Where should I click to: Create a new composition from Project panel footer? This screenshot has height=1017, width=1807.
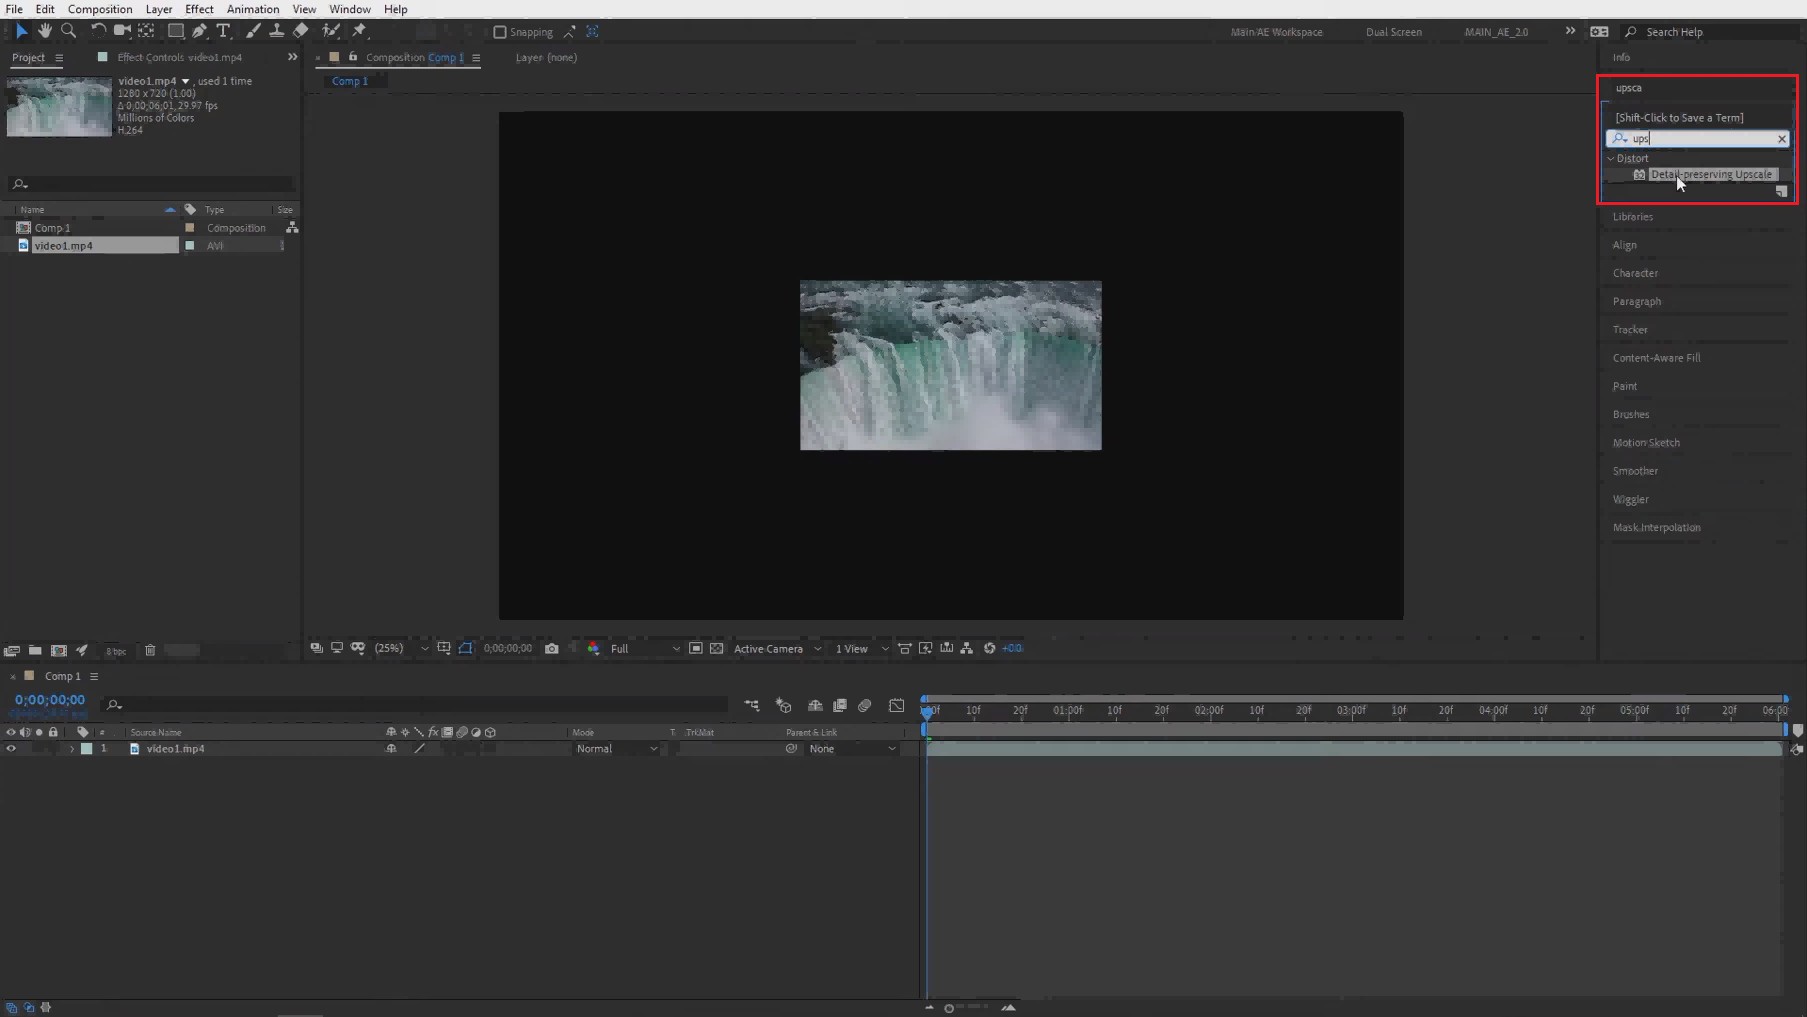pos(59,650)
